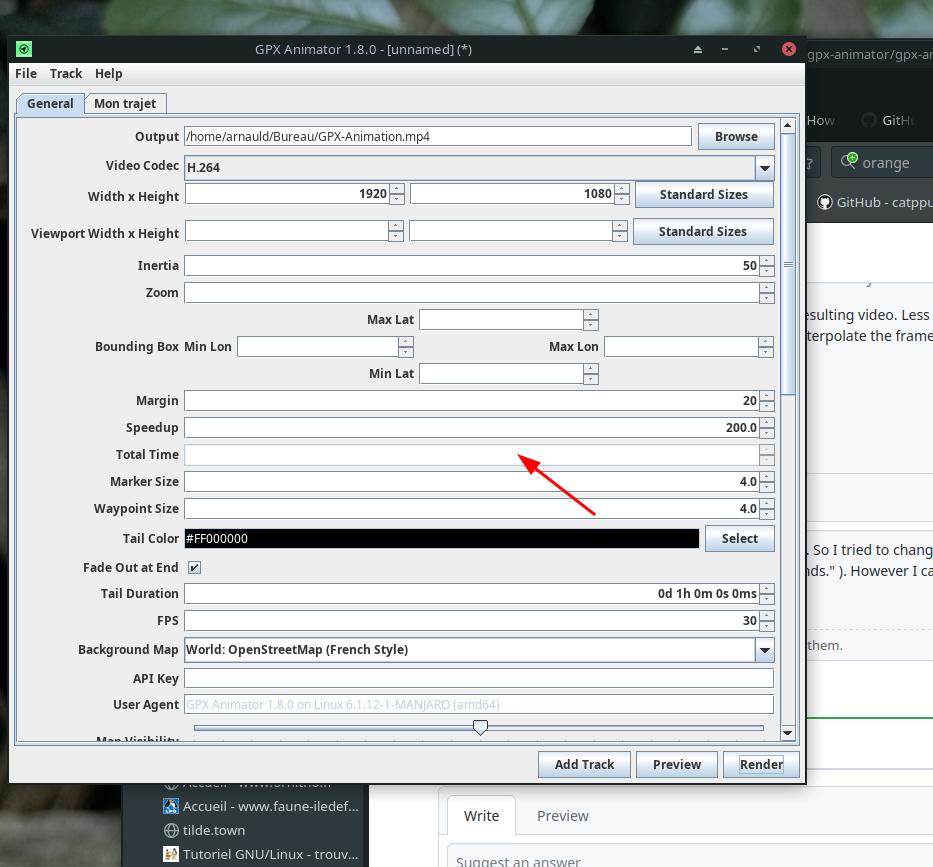Image resolution: width=933 pixels, height=867 pixels.
Task: Click the Map Visibility slider handle
Action: click(x=480, y=727)
